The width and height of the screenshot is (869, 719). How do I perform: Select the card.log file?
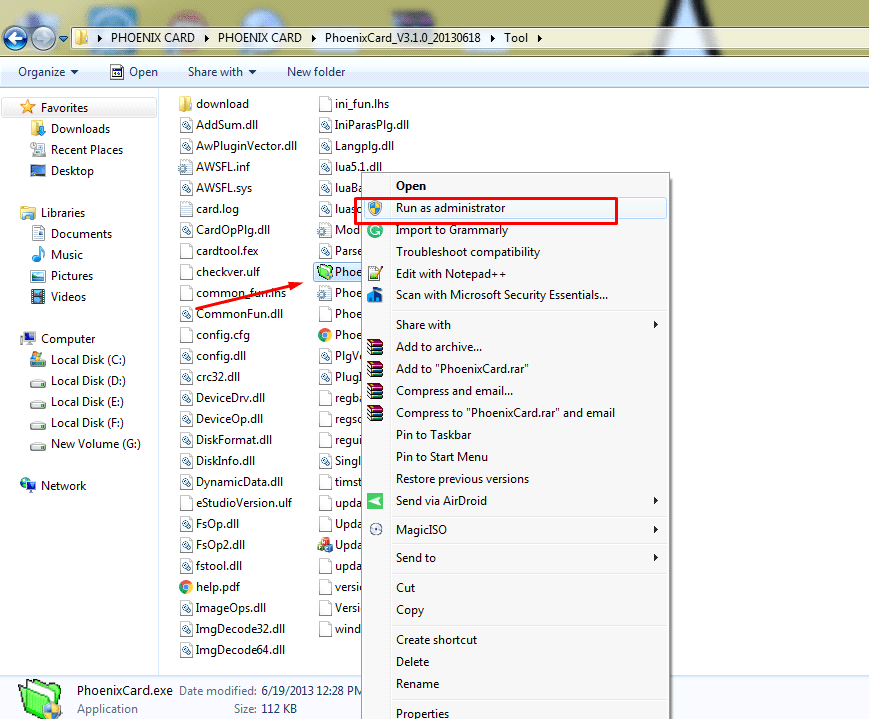coord(217,209)
